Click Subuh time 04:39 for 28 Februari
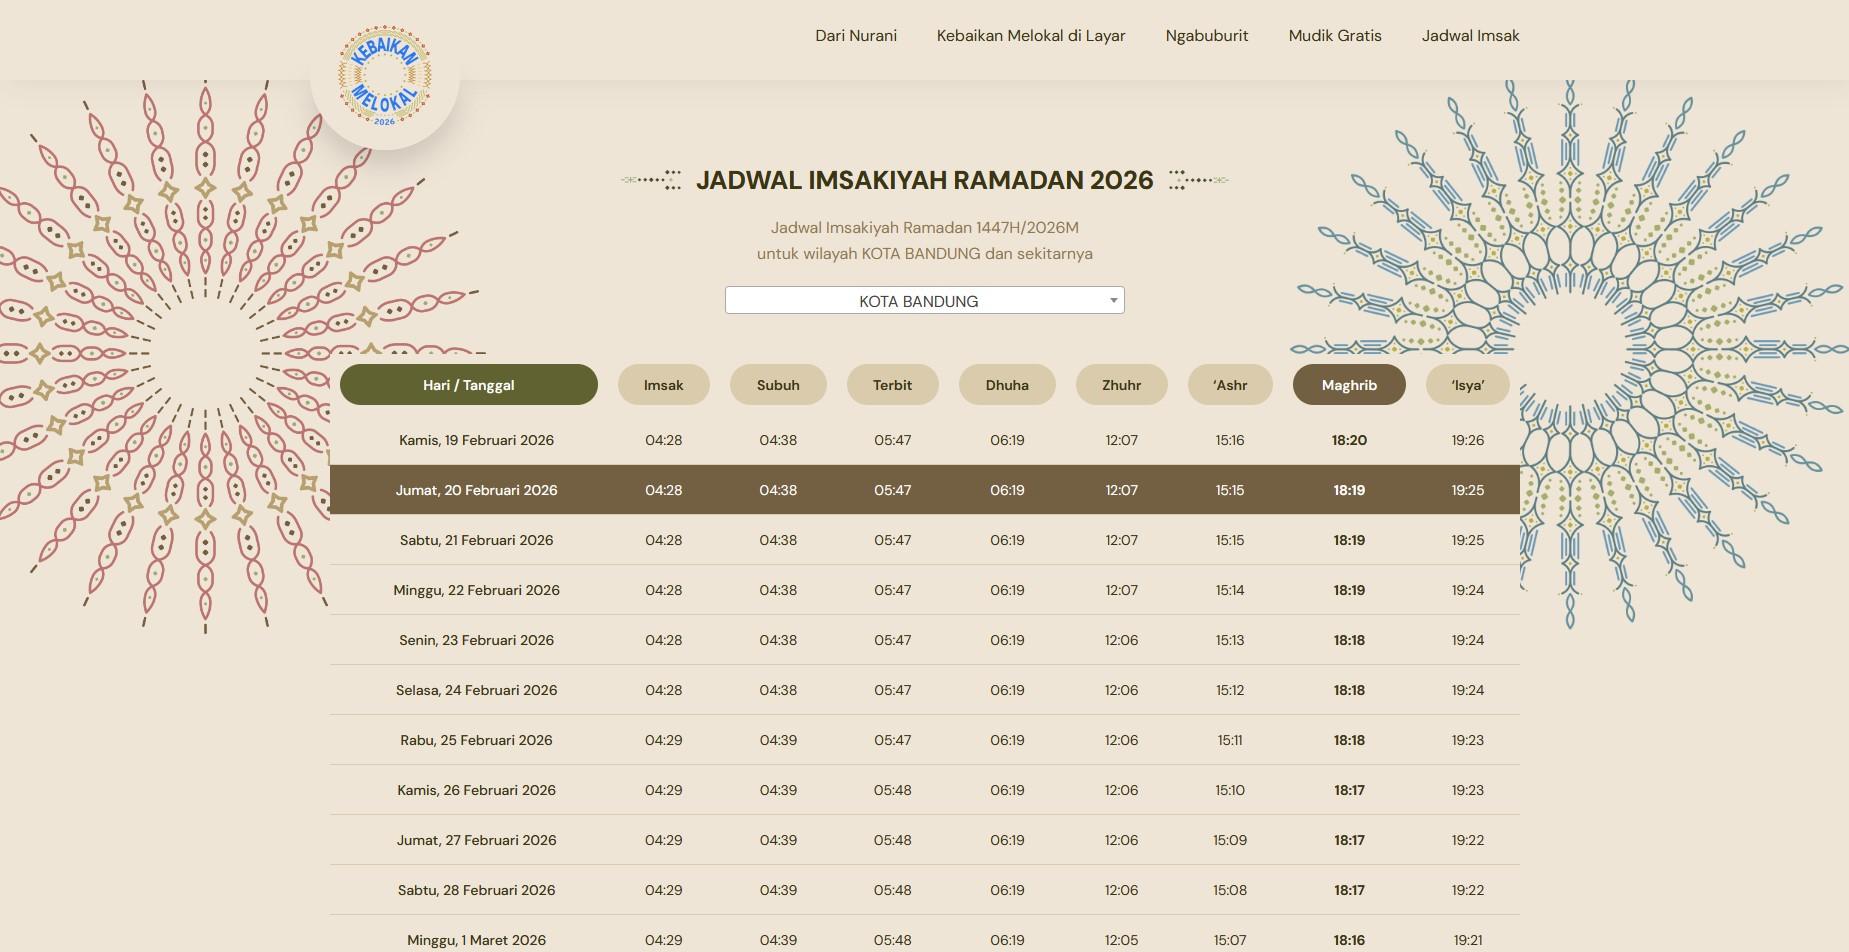 pos(778,890)
